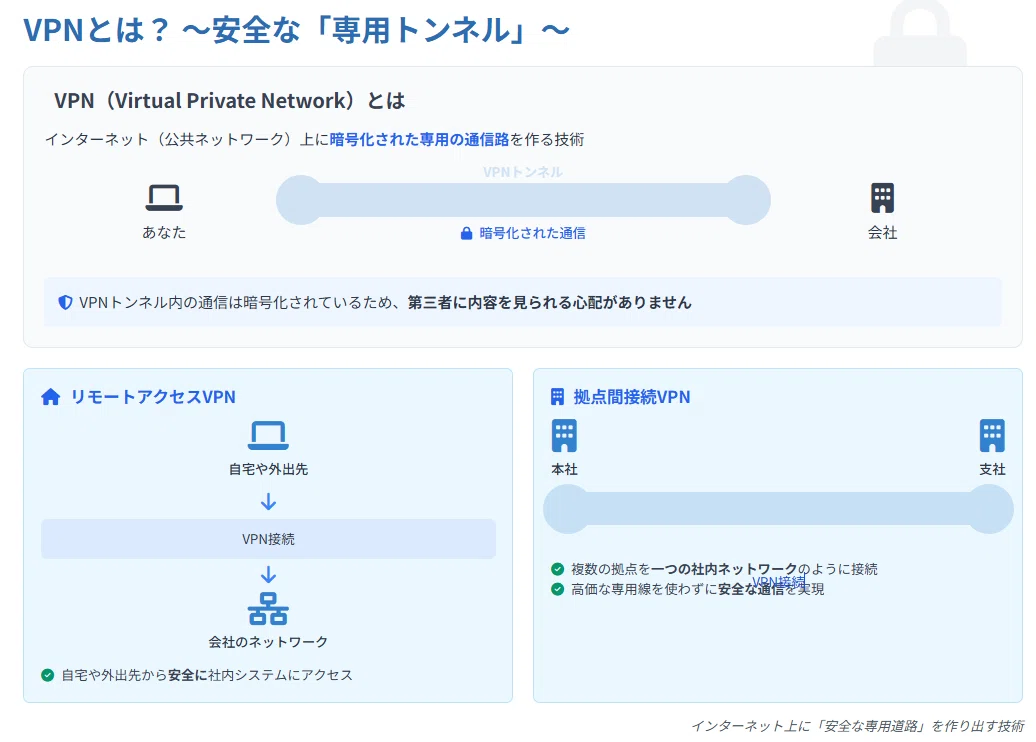Click the lock icon beside 暗号化された通信
1036x742 pixels.
point(466,233)
